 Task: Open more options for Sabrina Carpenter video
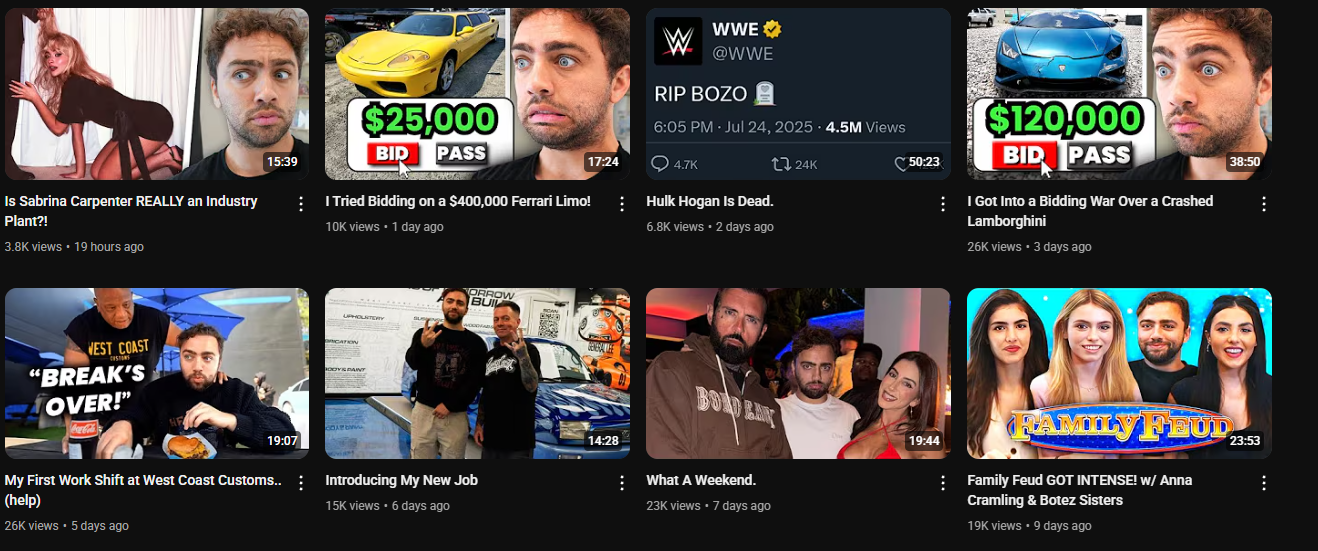pyautogui.click(x=301, y=204)
